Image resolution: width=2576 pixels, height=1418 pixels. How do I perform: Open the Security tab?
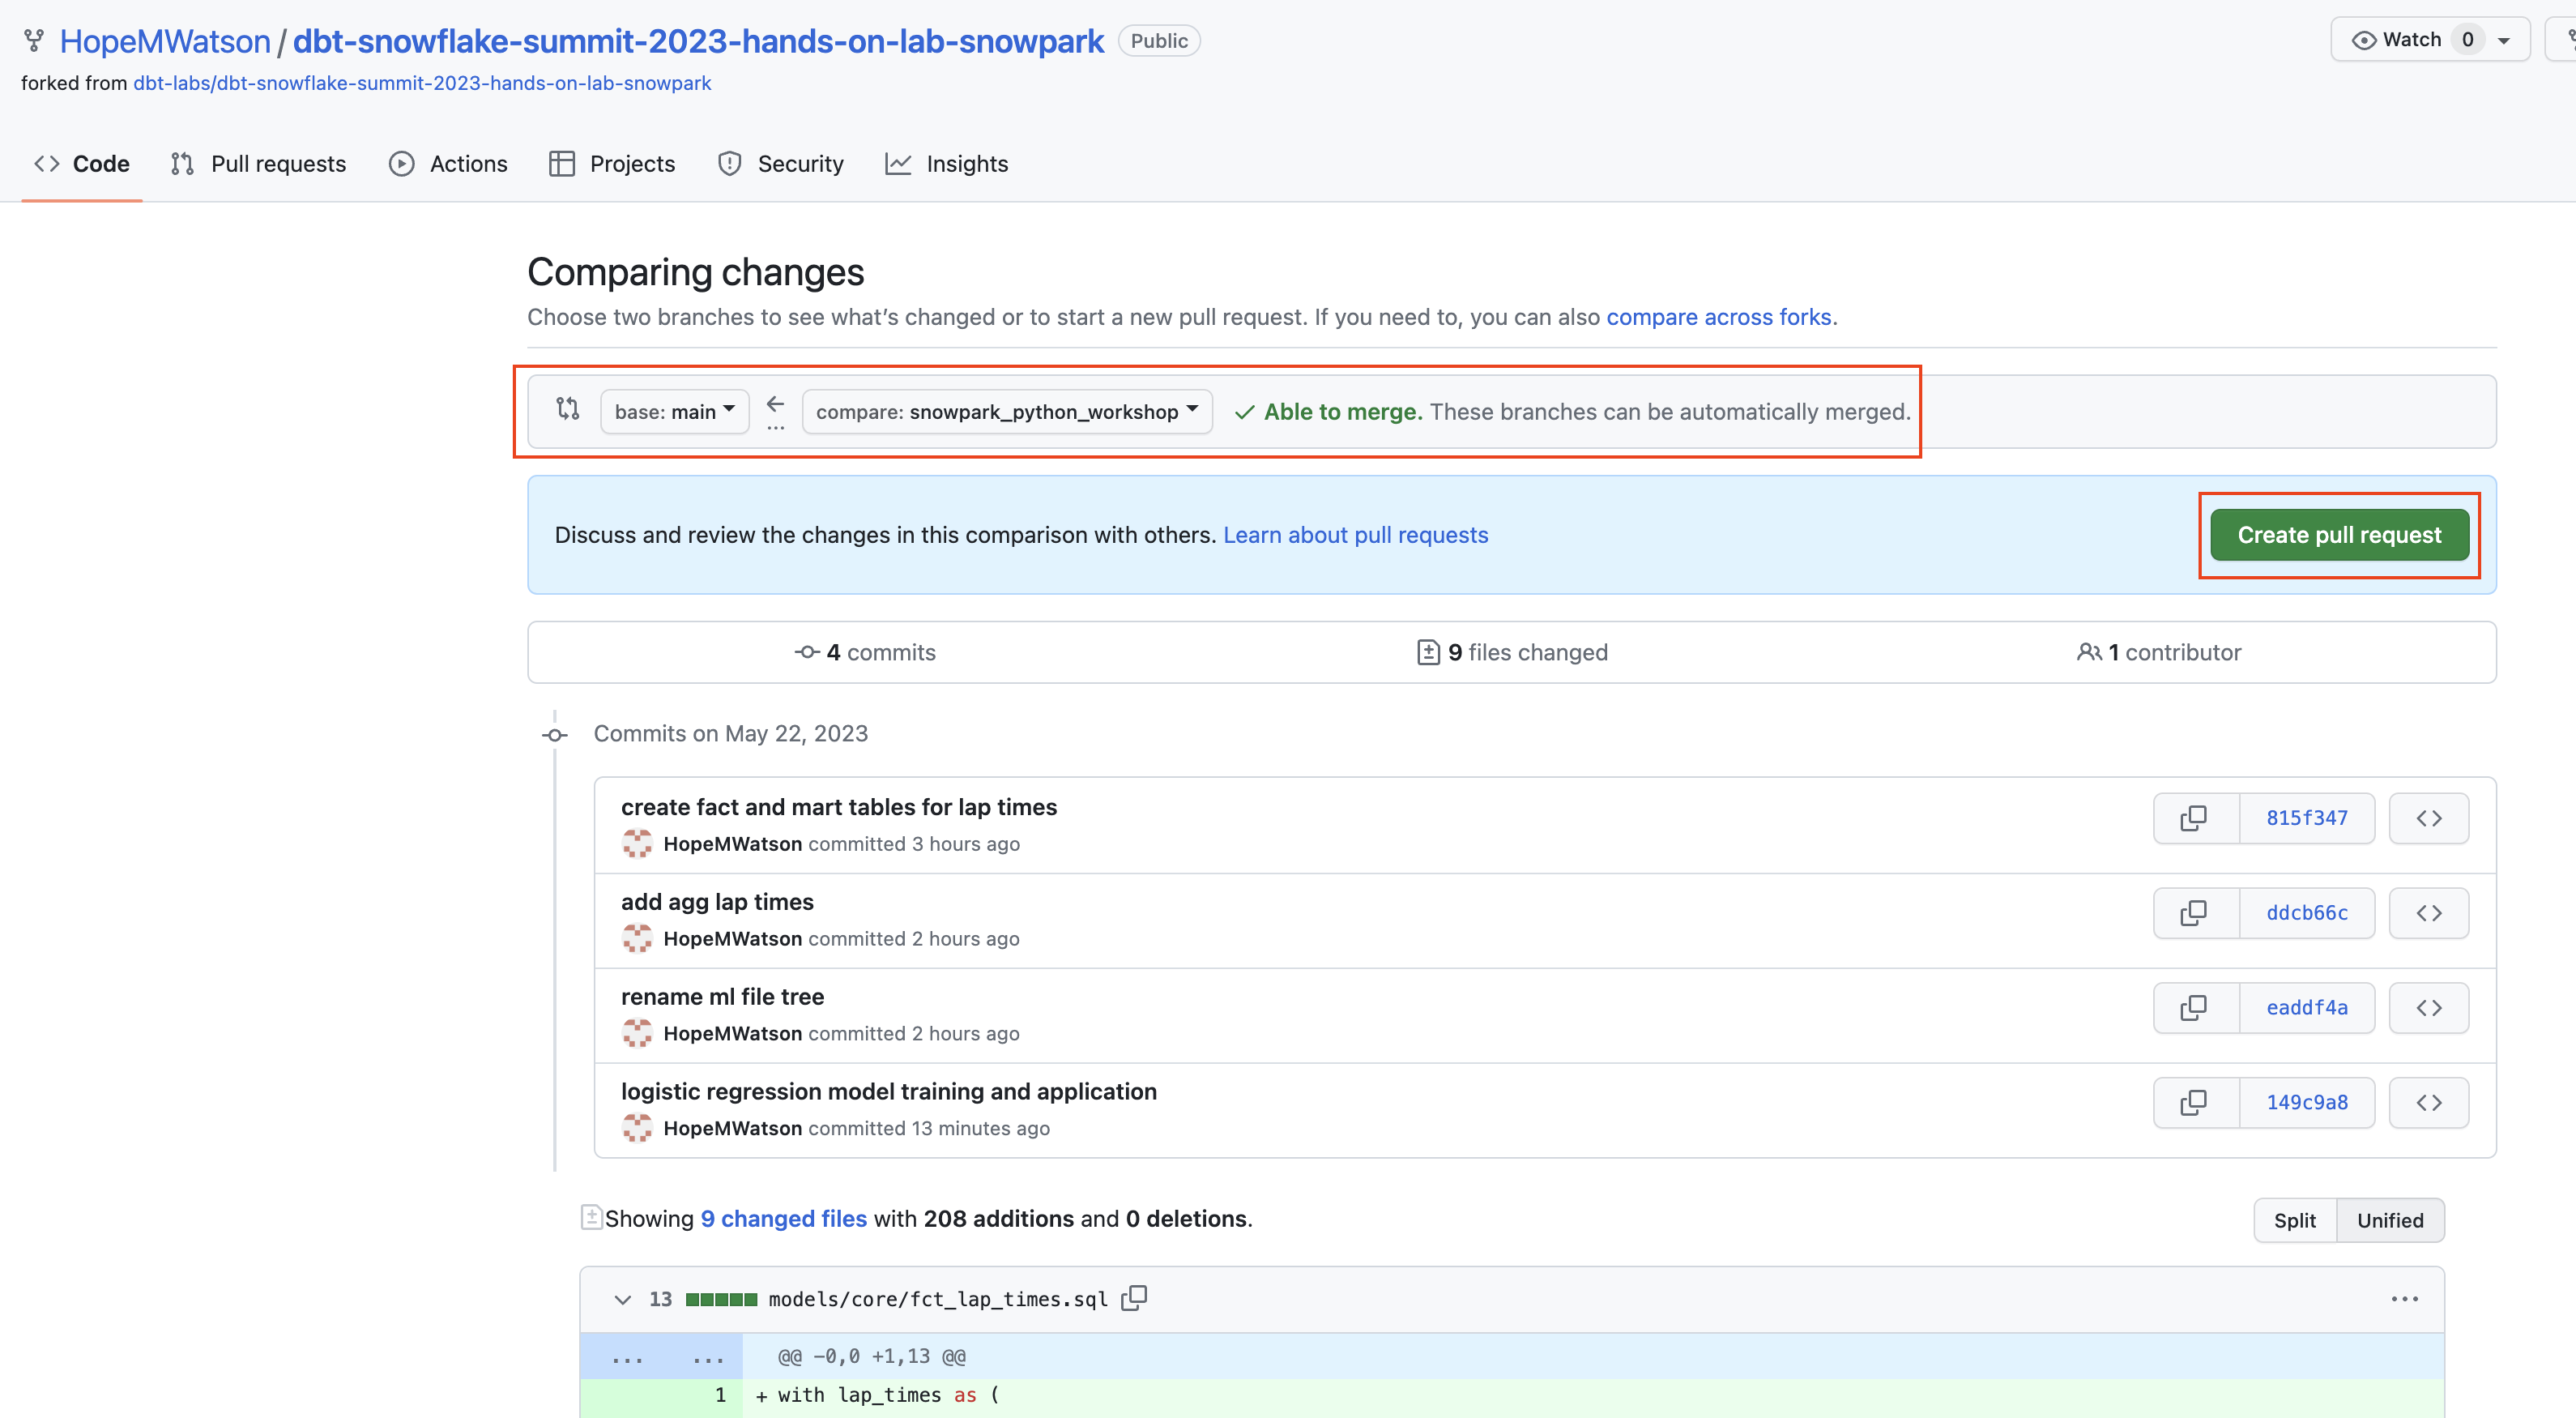(781, 163)
